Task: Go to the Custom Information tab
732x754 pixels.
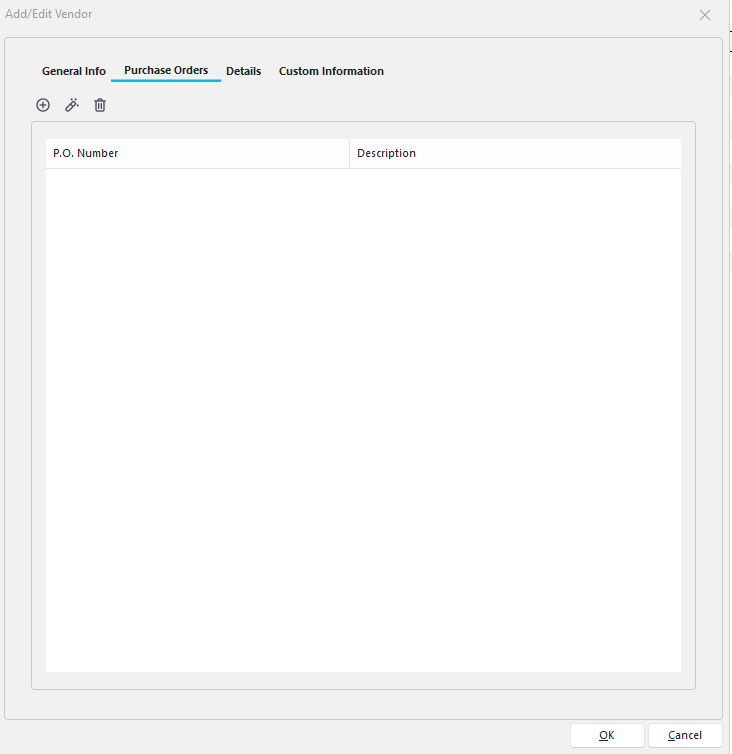Action: pyautogui.click(x=331, y=71)
